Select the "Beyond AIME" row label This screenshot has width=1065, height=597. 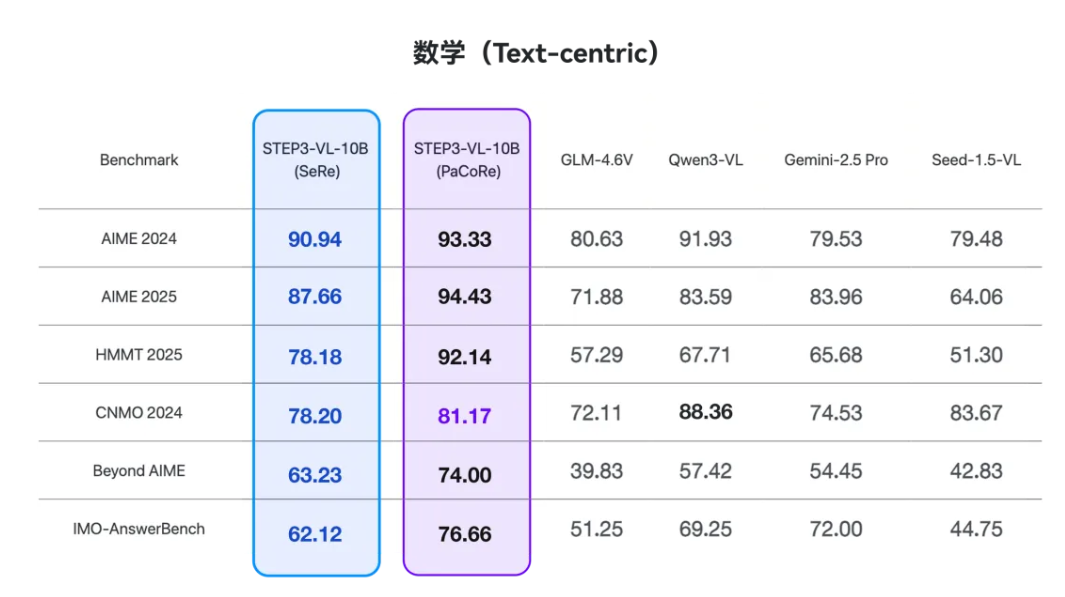point(138,471)
